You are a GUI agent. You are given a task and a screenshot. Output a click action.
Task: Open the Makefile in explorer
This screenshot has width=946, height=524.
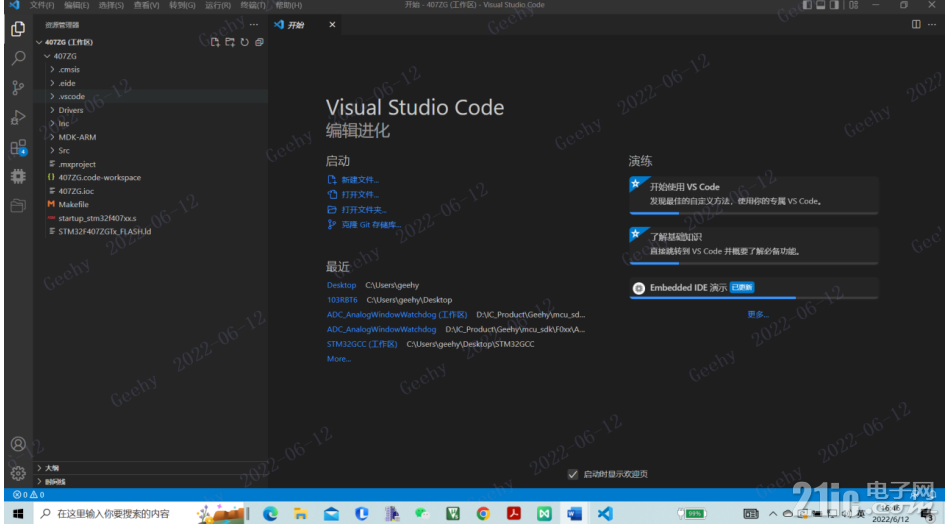pyautogui.click(x=151, y=204)
